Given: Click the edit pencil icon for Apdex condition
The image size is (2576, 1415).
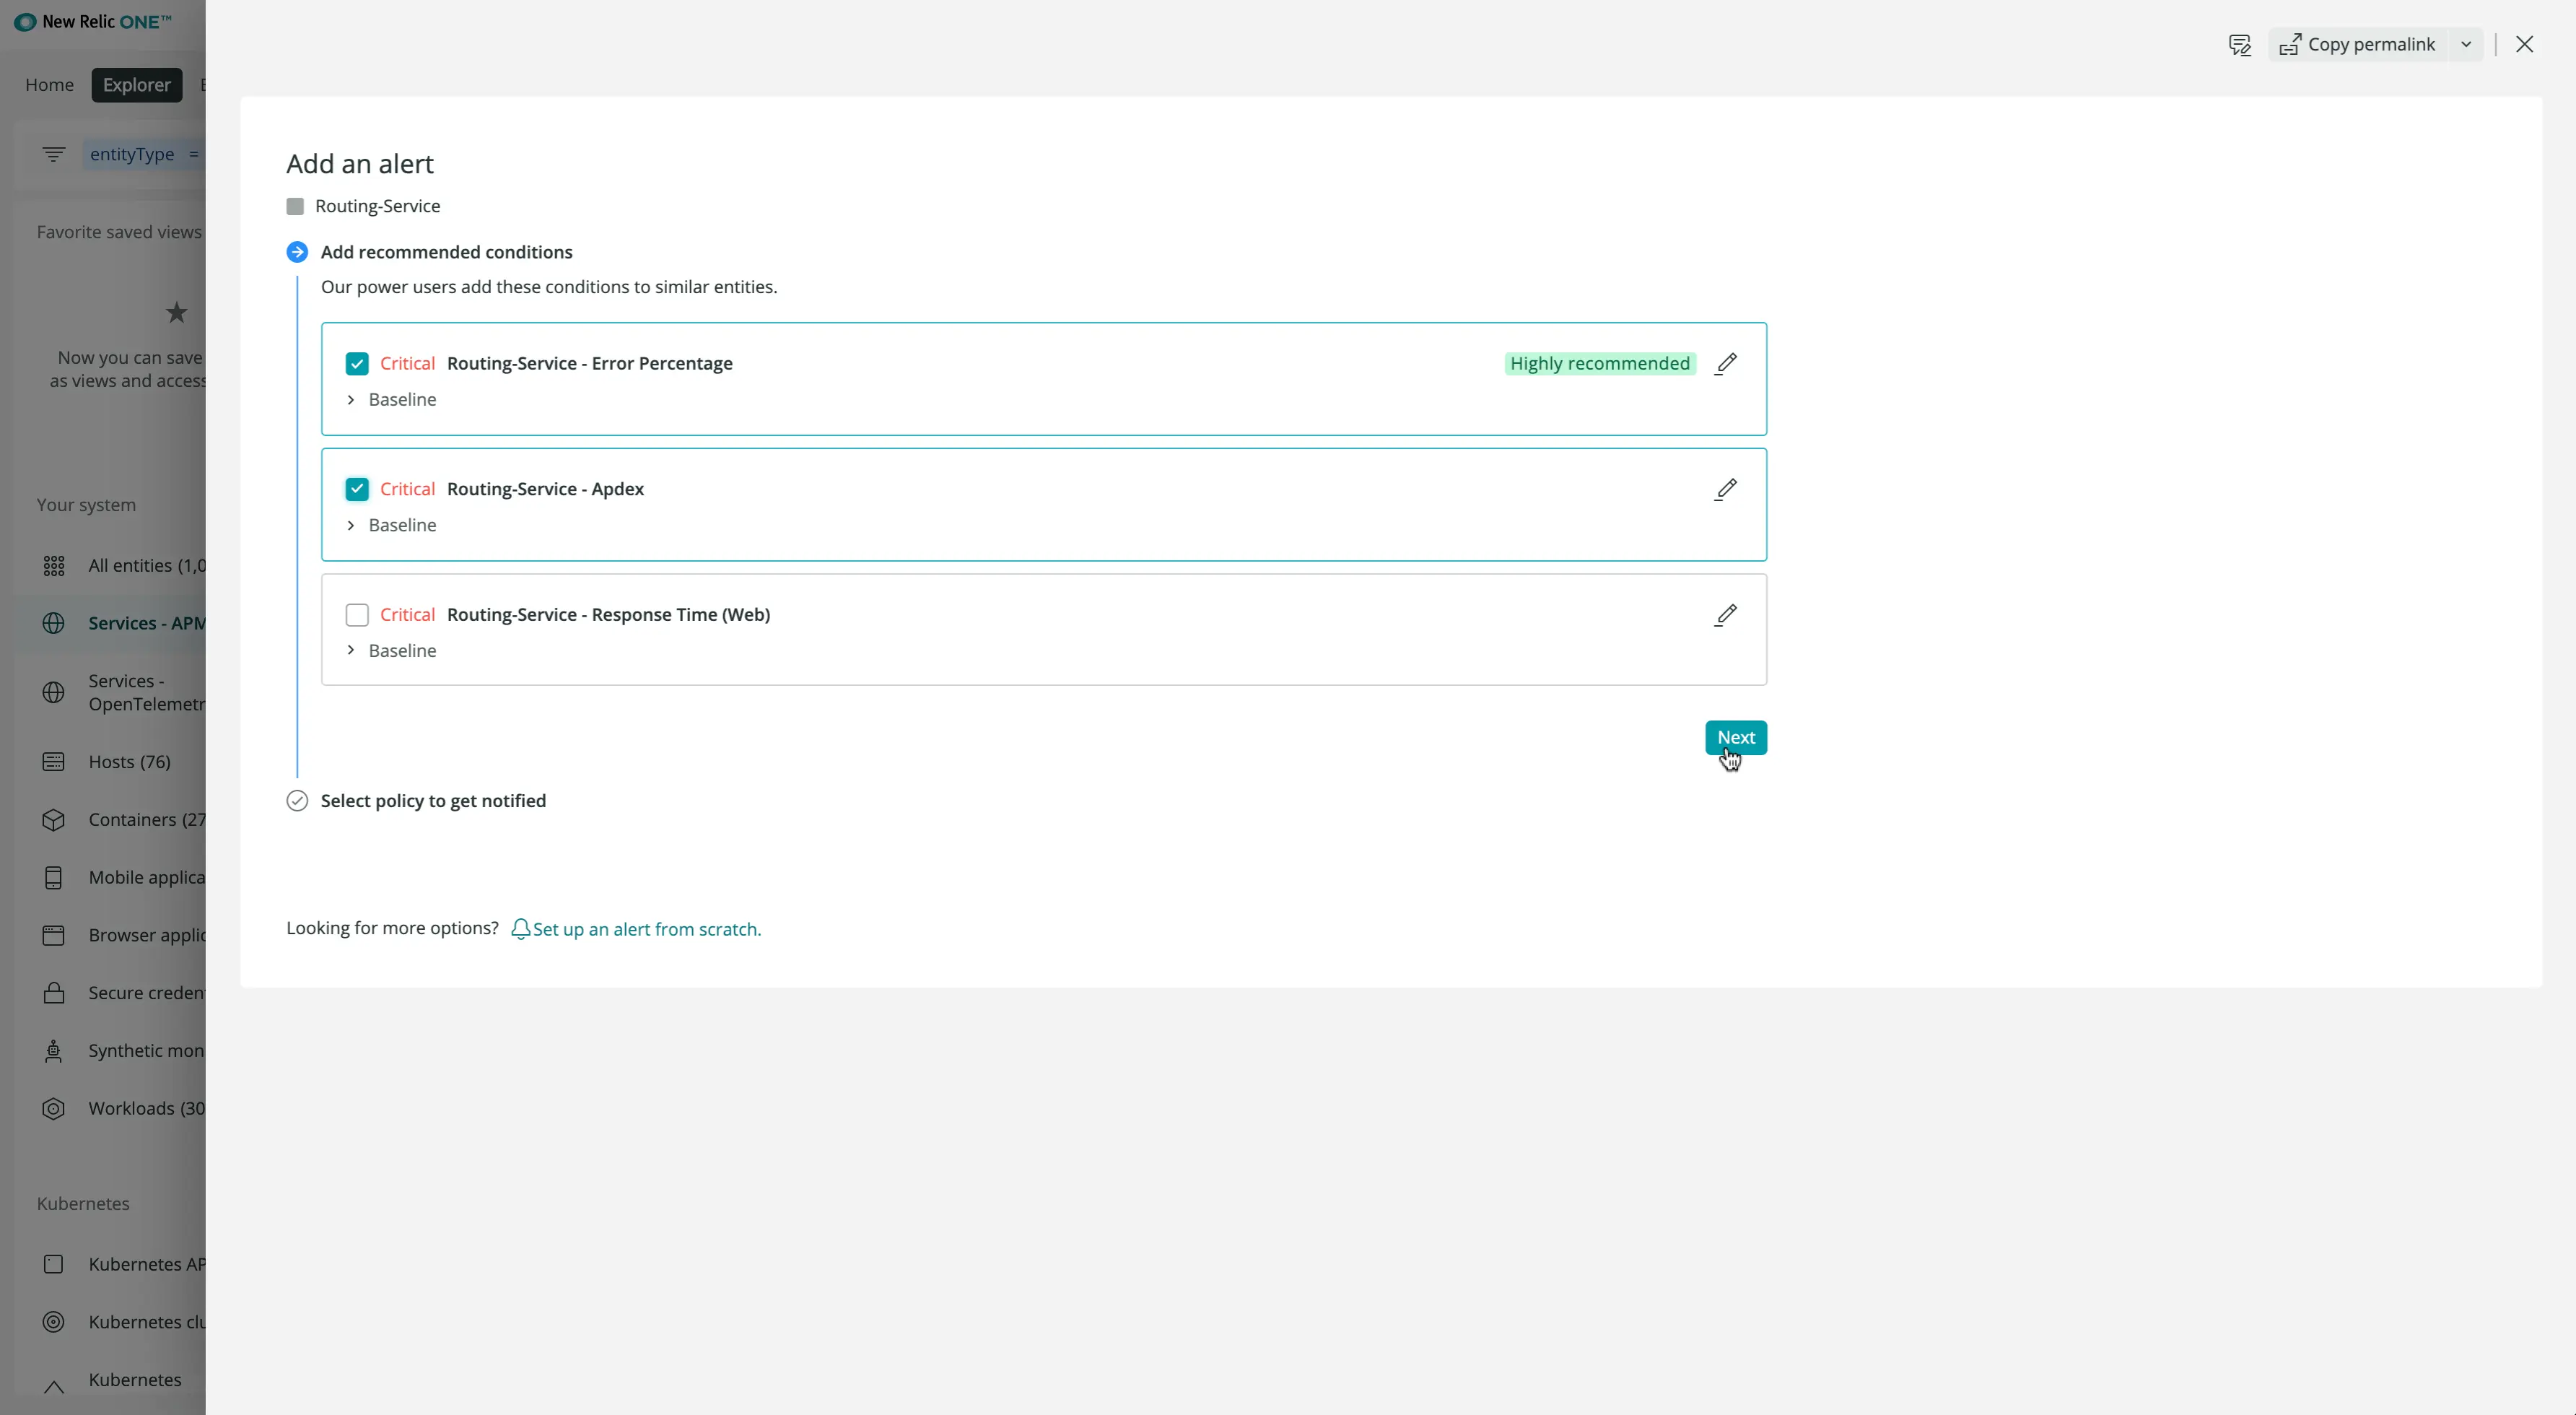Looking at the screenshot, I should (x=1724, y=488).
